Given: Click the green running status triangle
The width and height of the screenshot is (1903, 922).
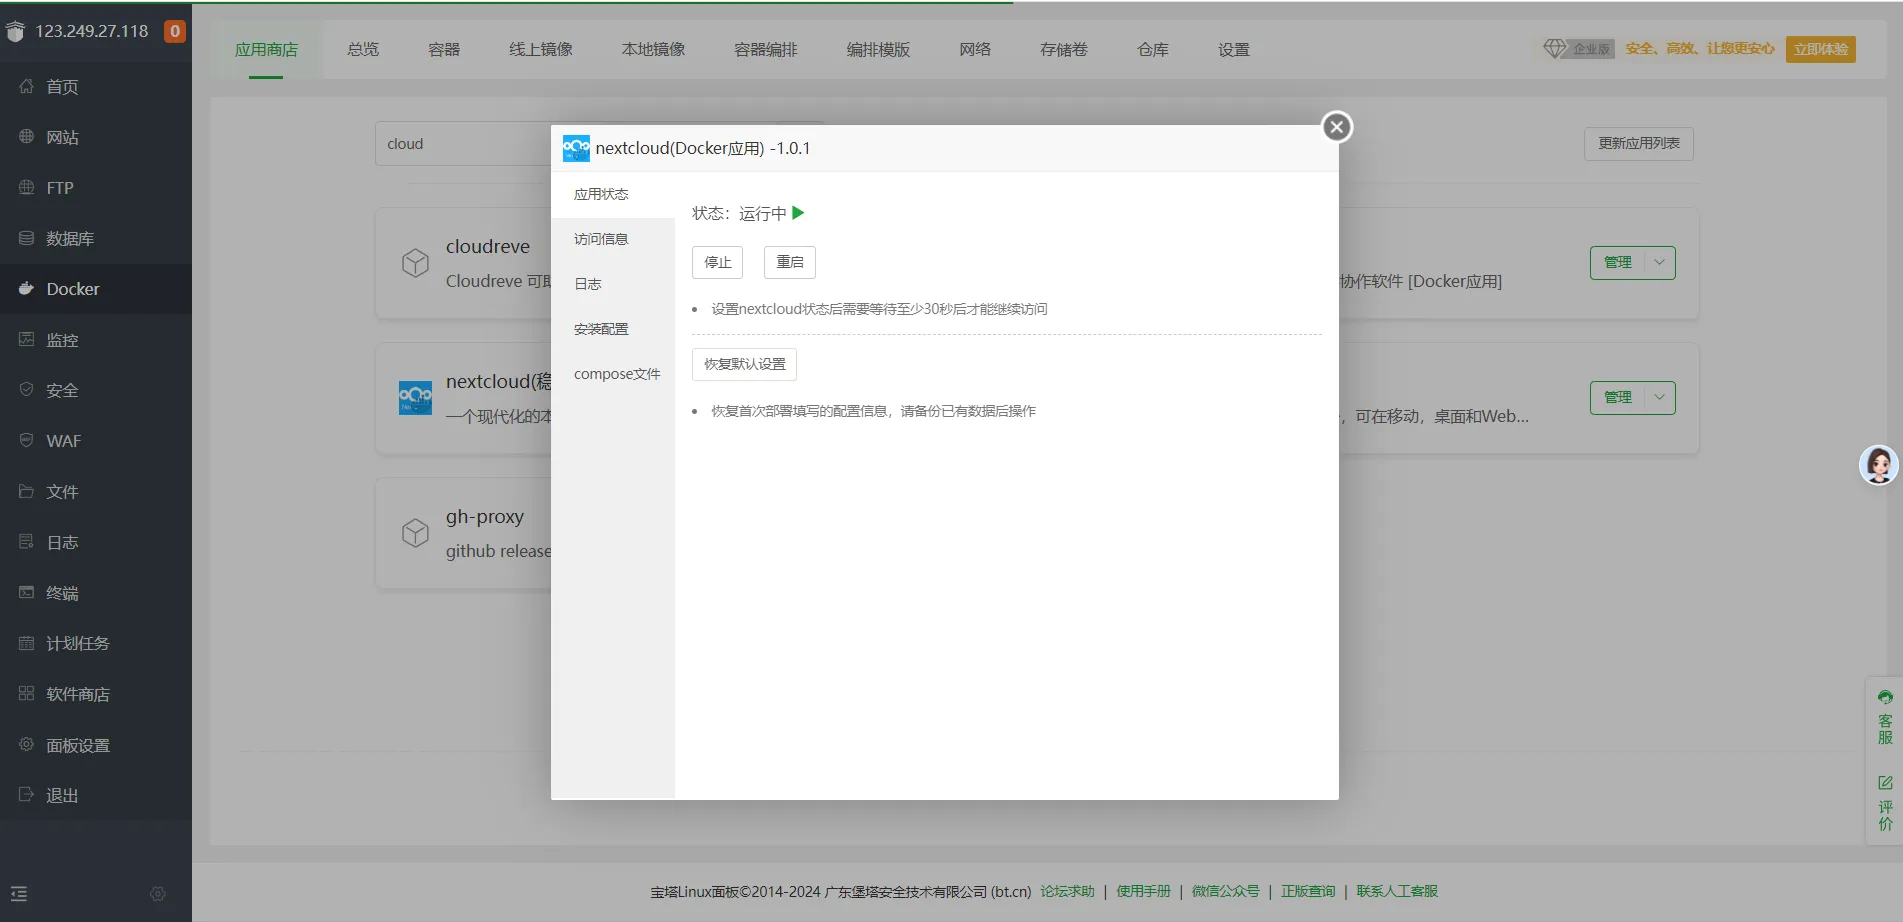Looking at the screenshot, I should tap(798, 213).
